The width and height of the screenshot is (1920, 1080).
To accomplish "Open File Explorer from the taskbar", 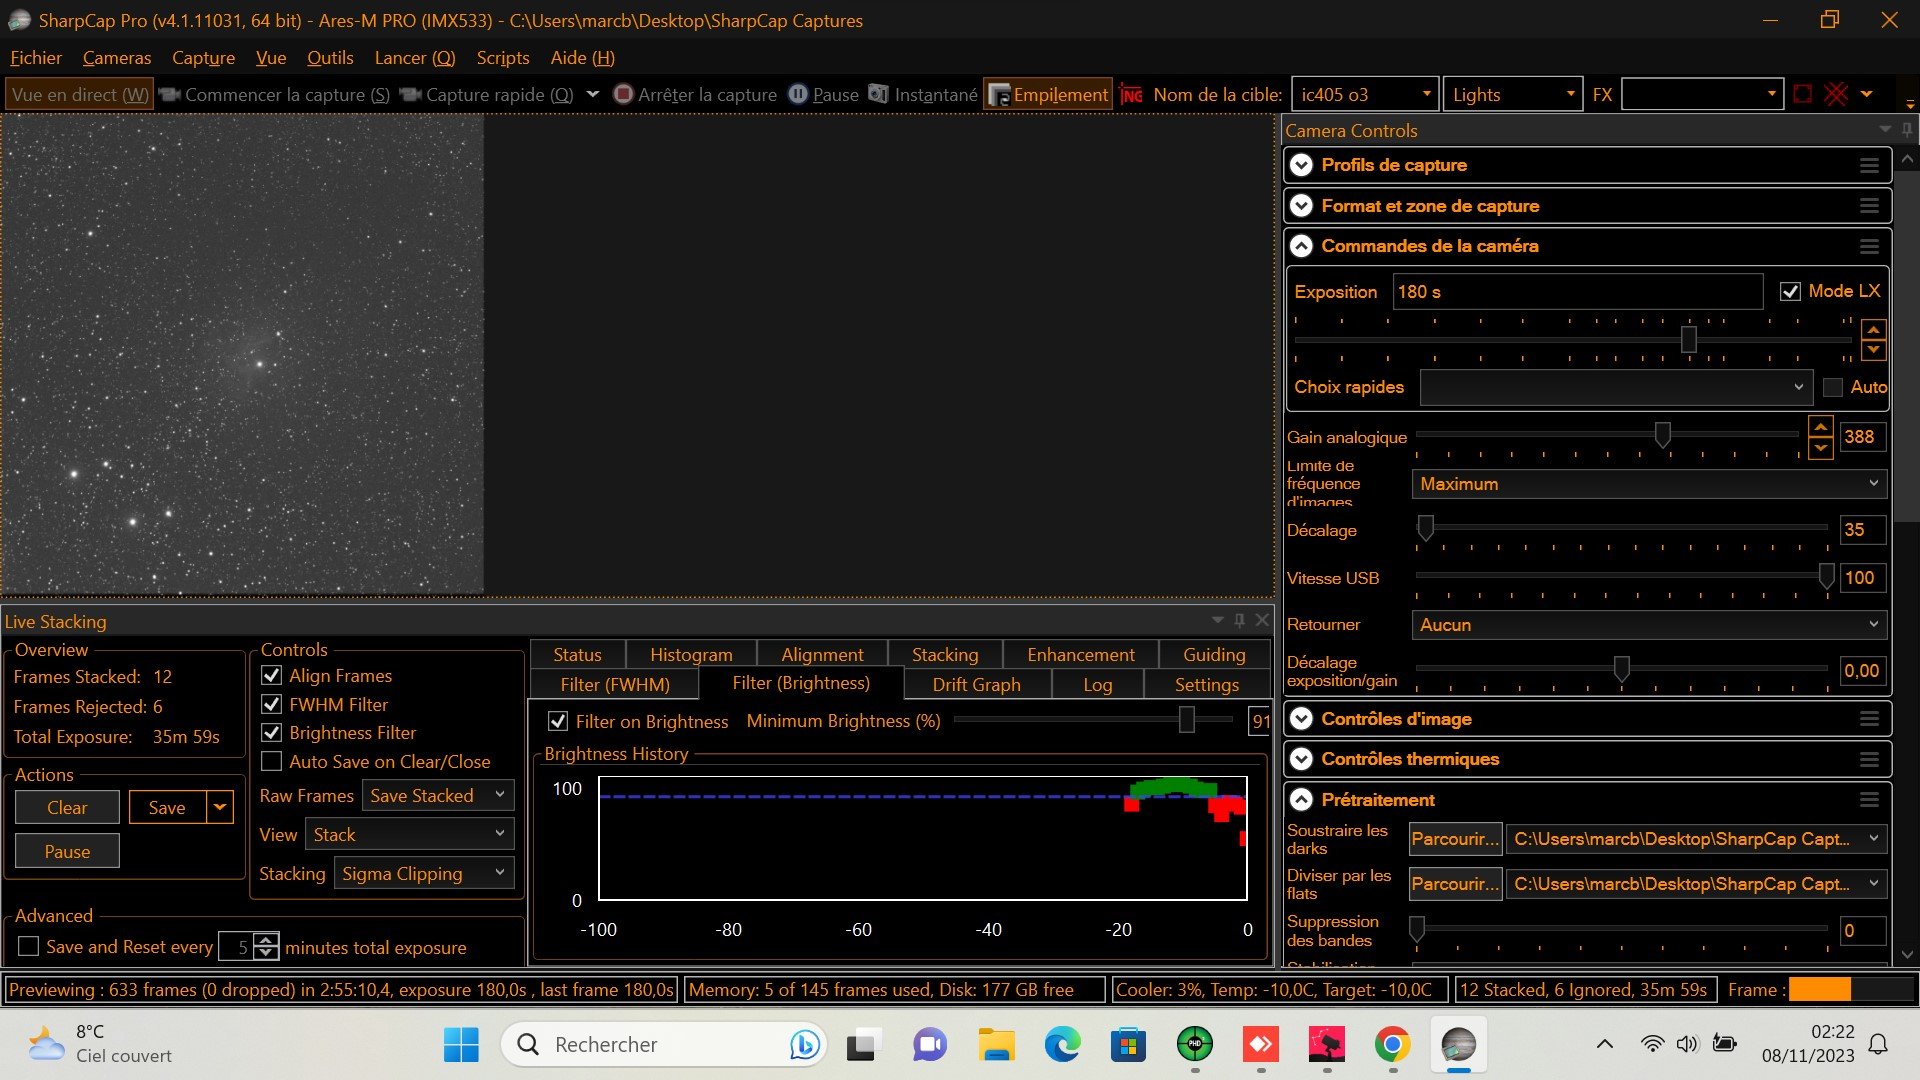I will pyautogui.click(x=996, y=1045).
